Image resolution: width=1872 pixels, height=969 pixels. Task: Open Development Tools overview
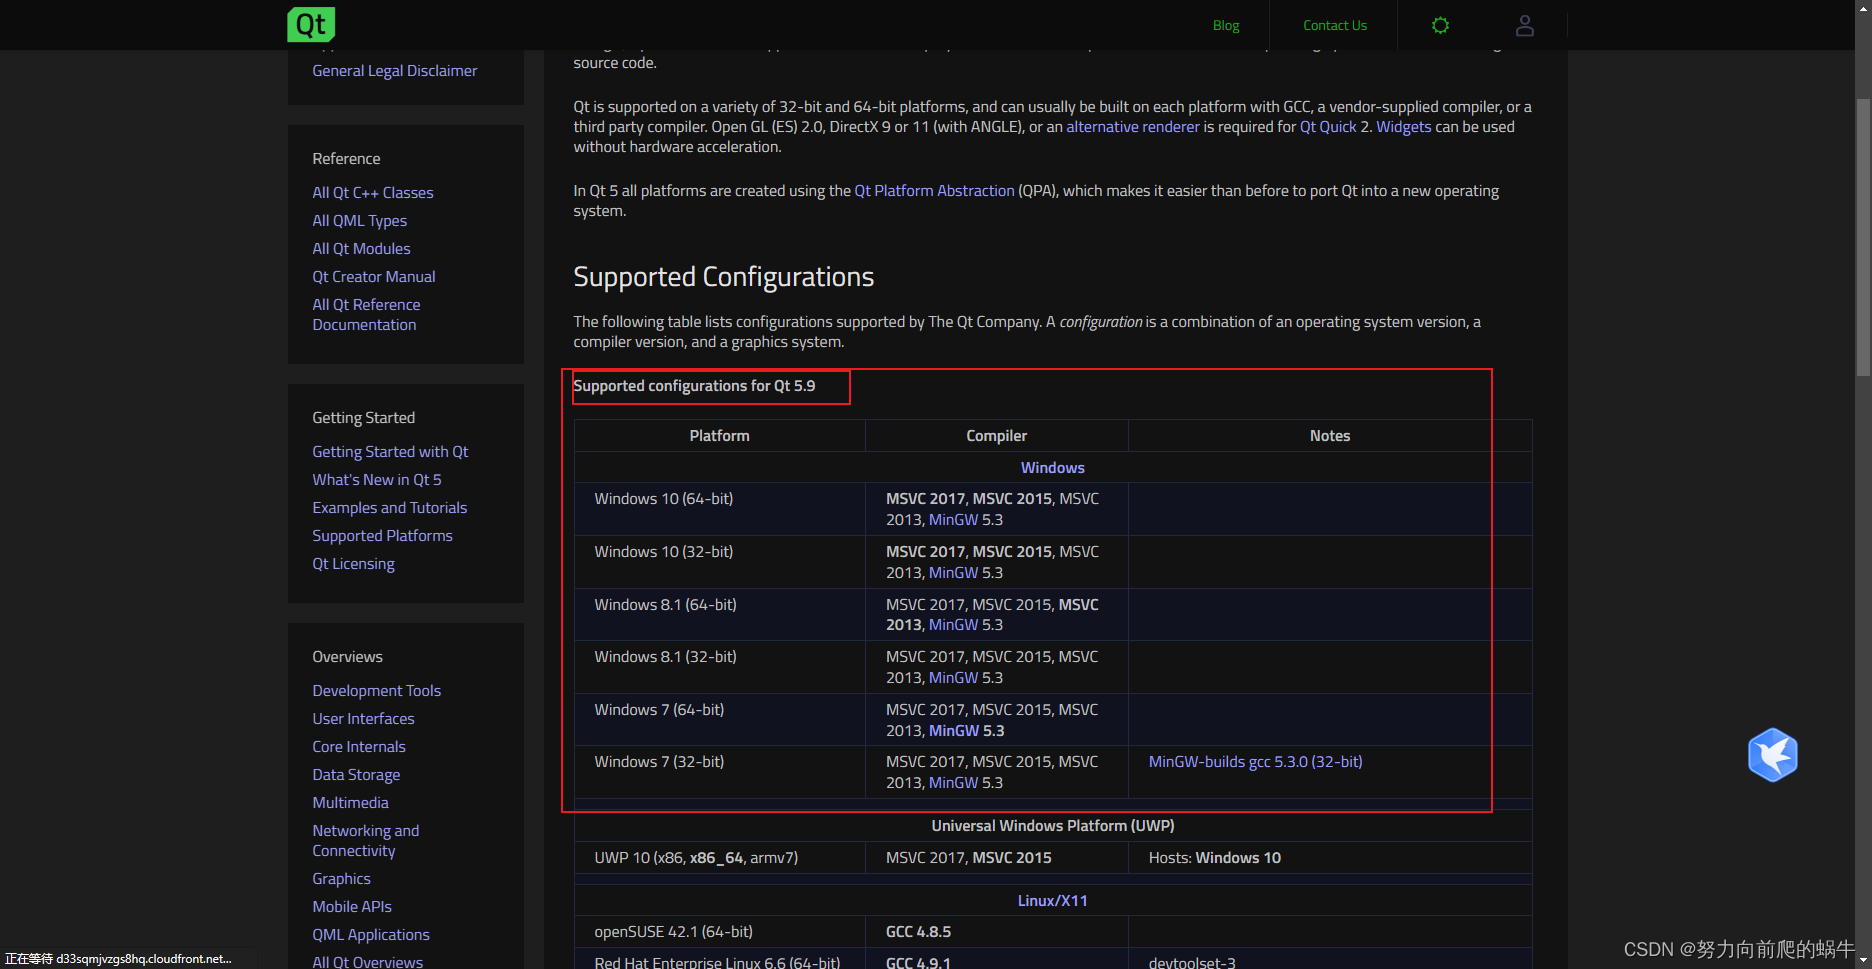coord(376,691)
